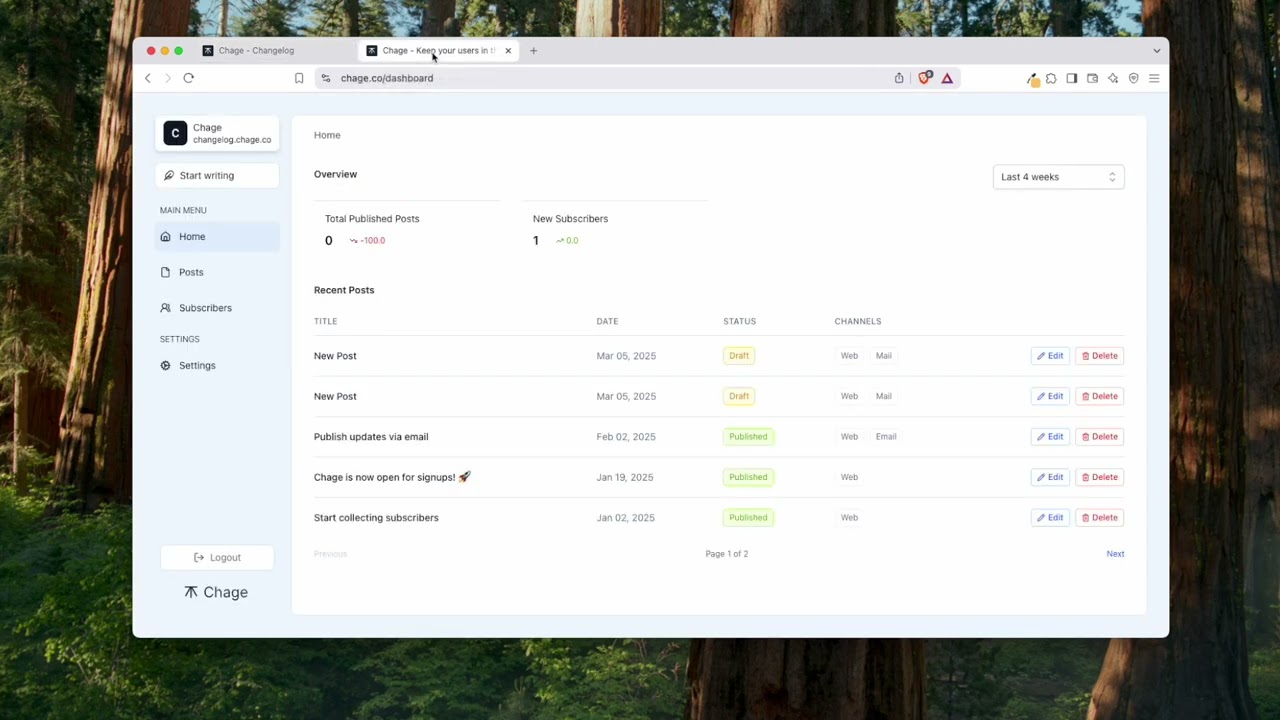Open the Brave Rewards triangle icon
The height and width of the screenshot is (720, 1280).
(947, 78)
